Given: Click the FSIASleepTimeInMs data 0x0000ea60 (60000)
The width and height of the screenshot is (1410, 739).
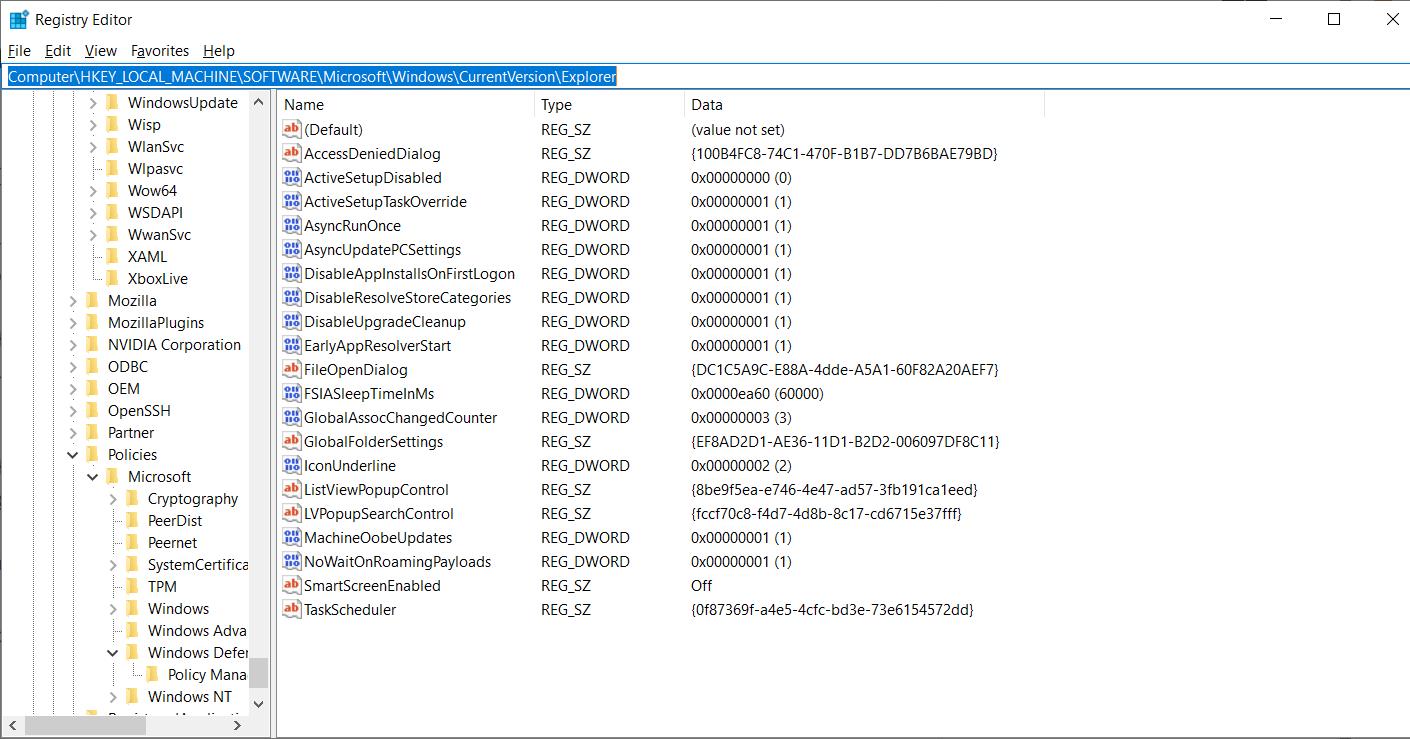Looking at the screenshot, I should pyautogui.click(x=757, y=393).
